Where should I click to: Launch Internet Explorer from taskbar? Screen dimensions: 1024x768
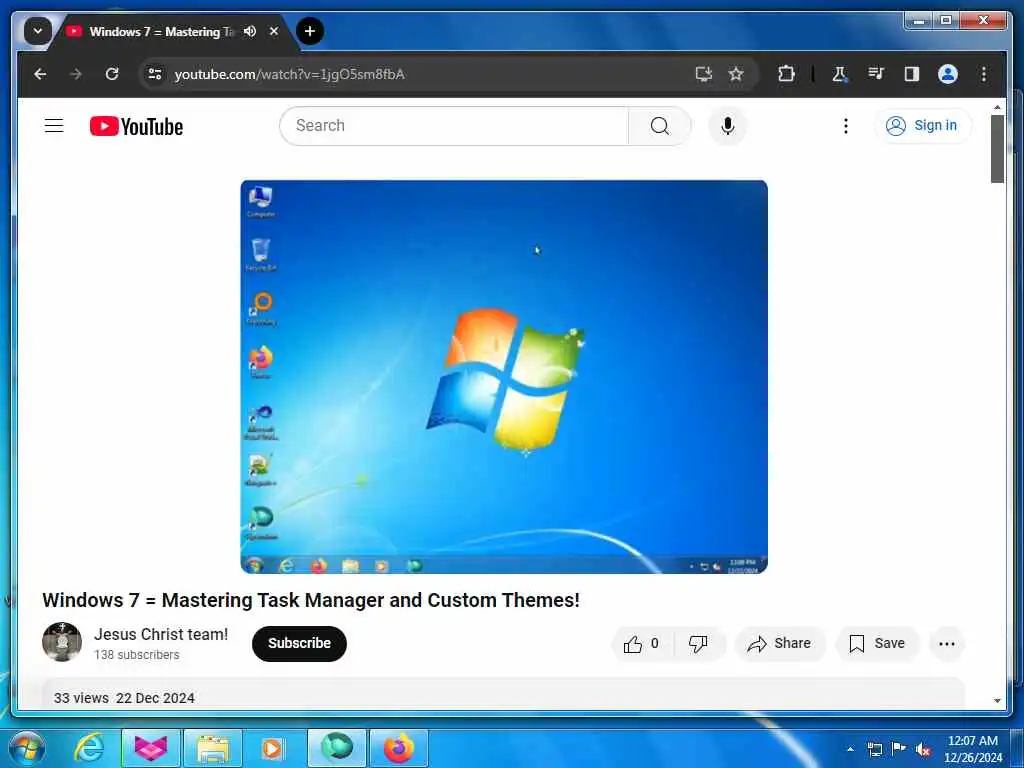(88, 748)
